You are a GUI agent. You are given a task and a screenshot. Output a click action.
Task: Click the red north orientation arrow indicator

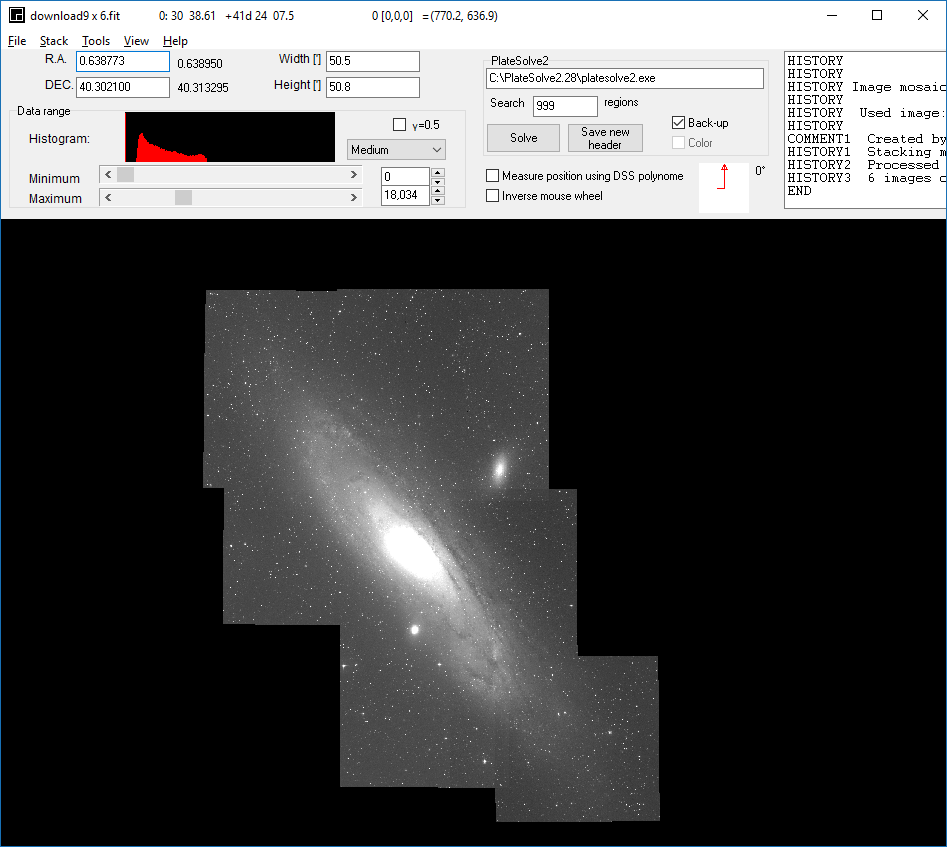point(723,181)
